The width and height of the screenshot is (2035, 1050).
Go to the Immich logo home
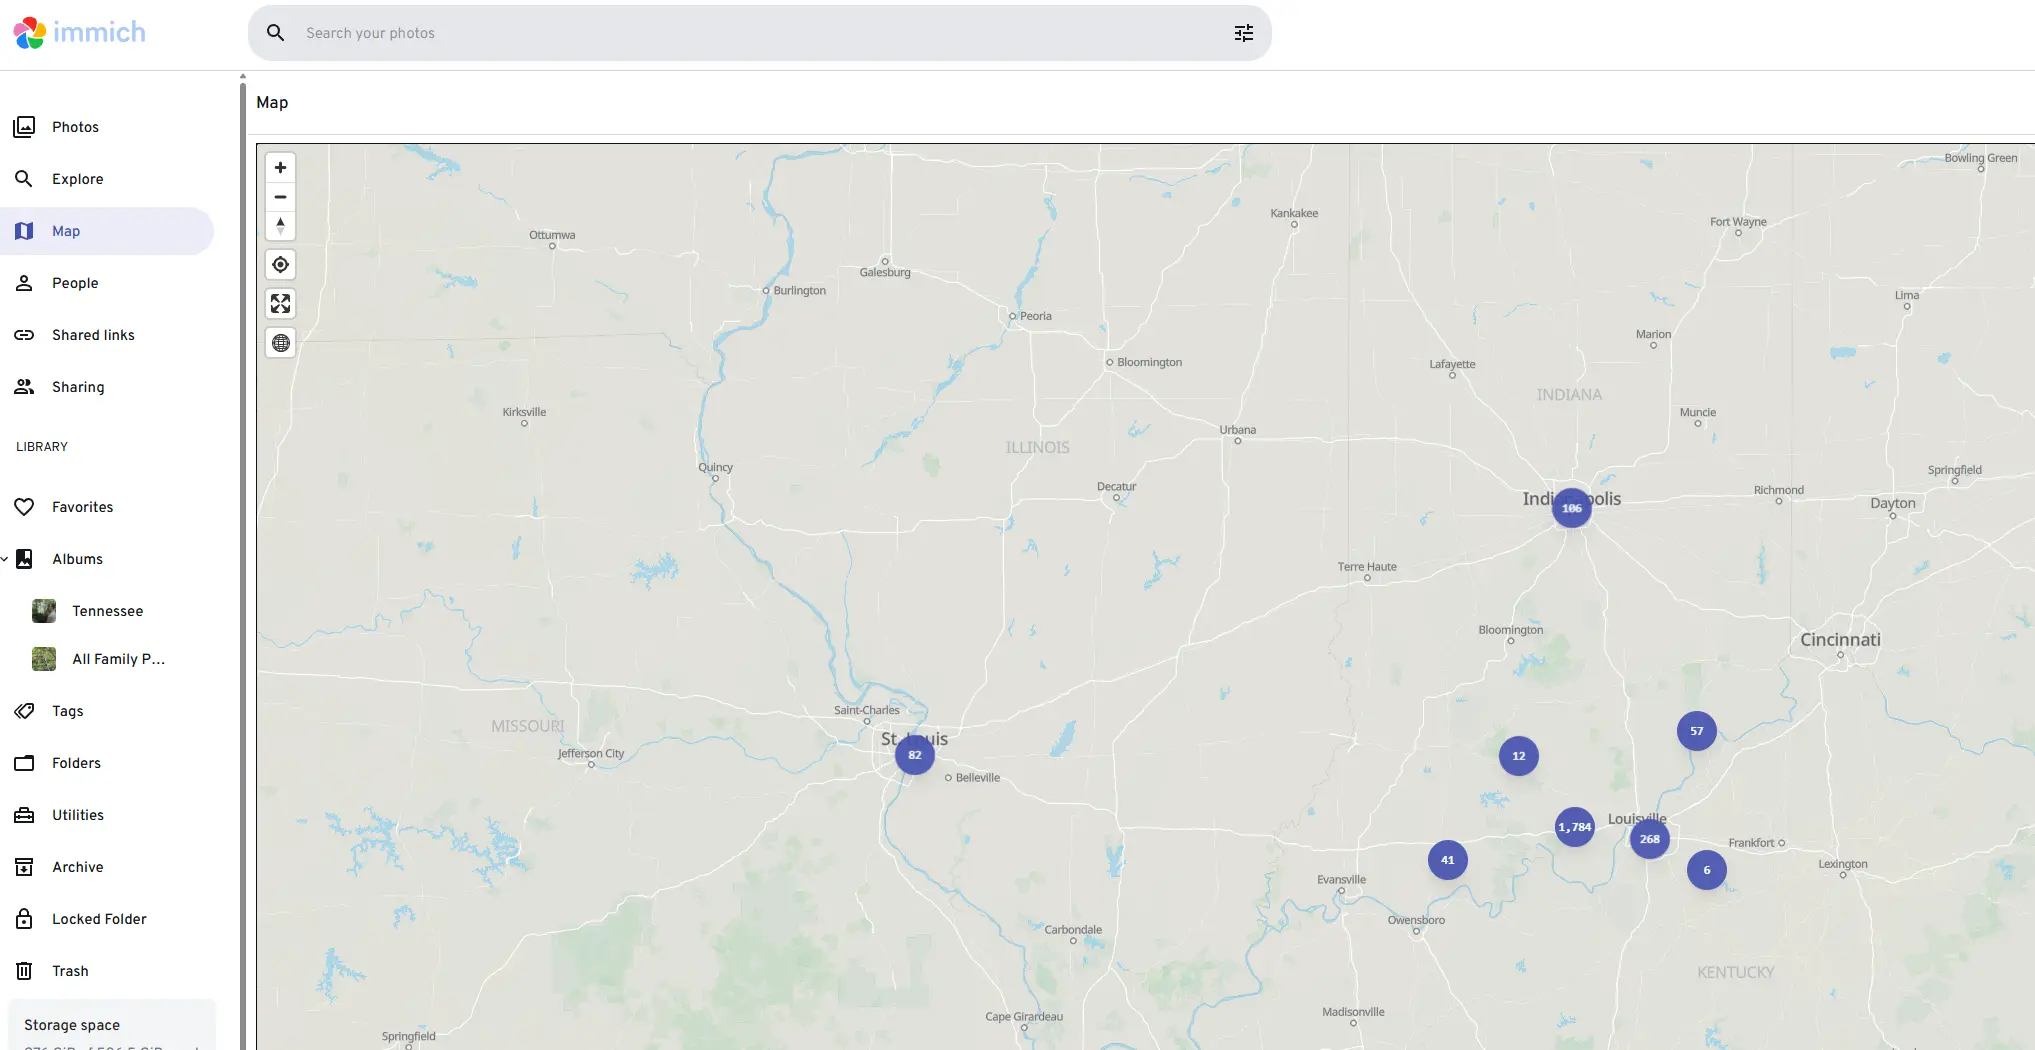point(80,32)
